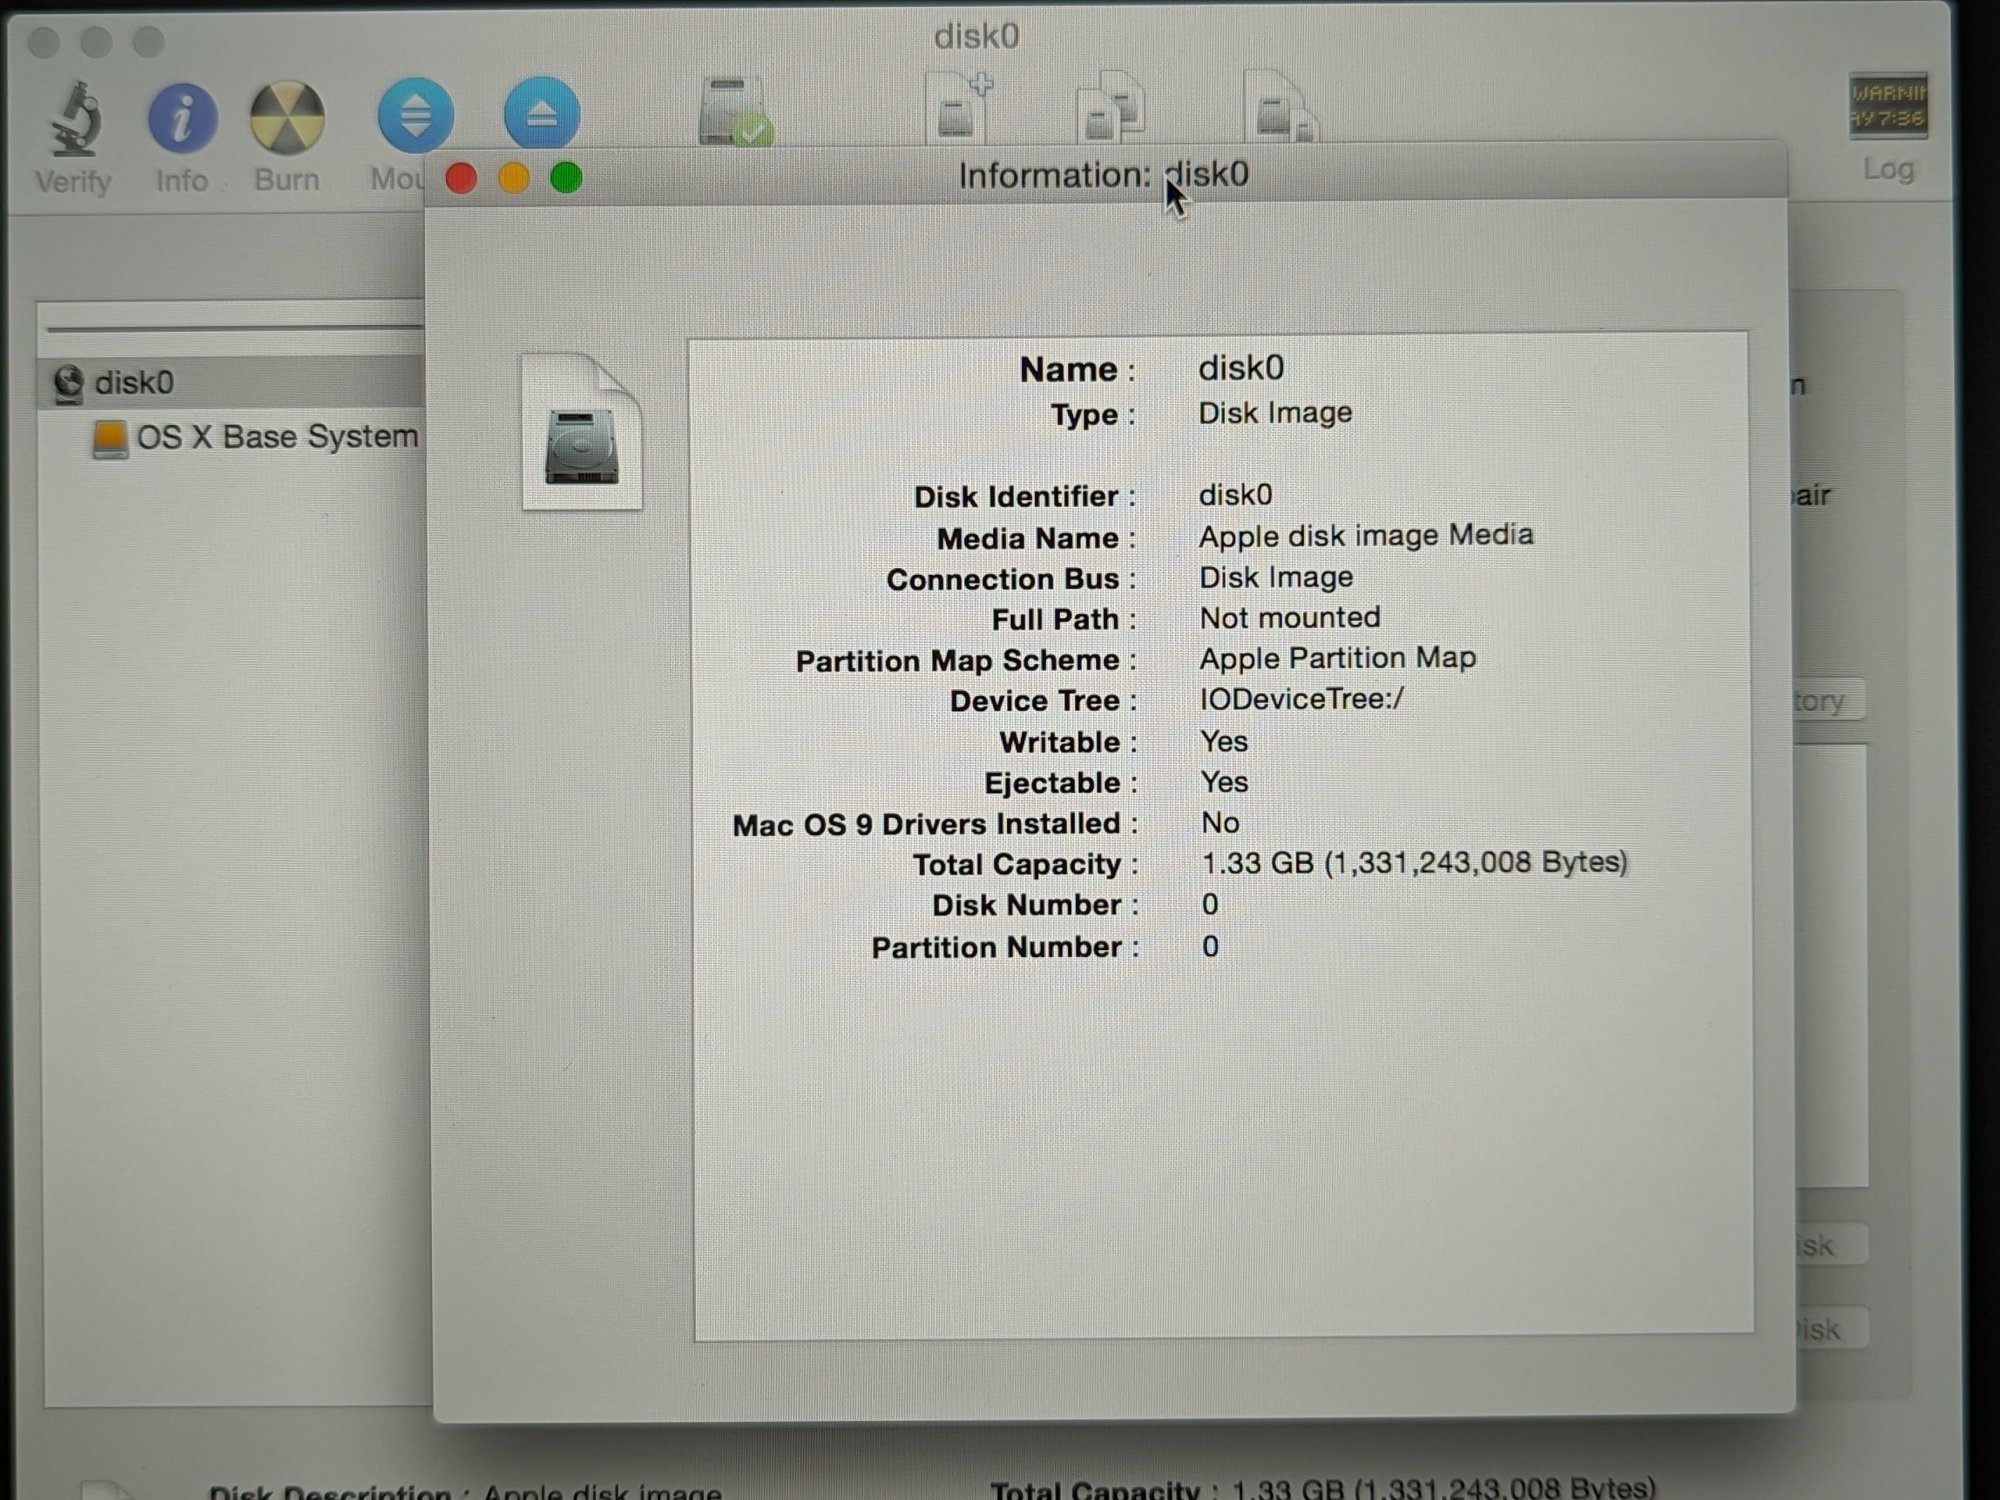Click the Information: disk0 title bar
The height and width of the screenshot is (1500, 2000).
[x=1102, y=176]
